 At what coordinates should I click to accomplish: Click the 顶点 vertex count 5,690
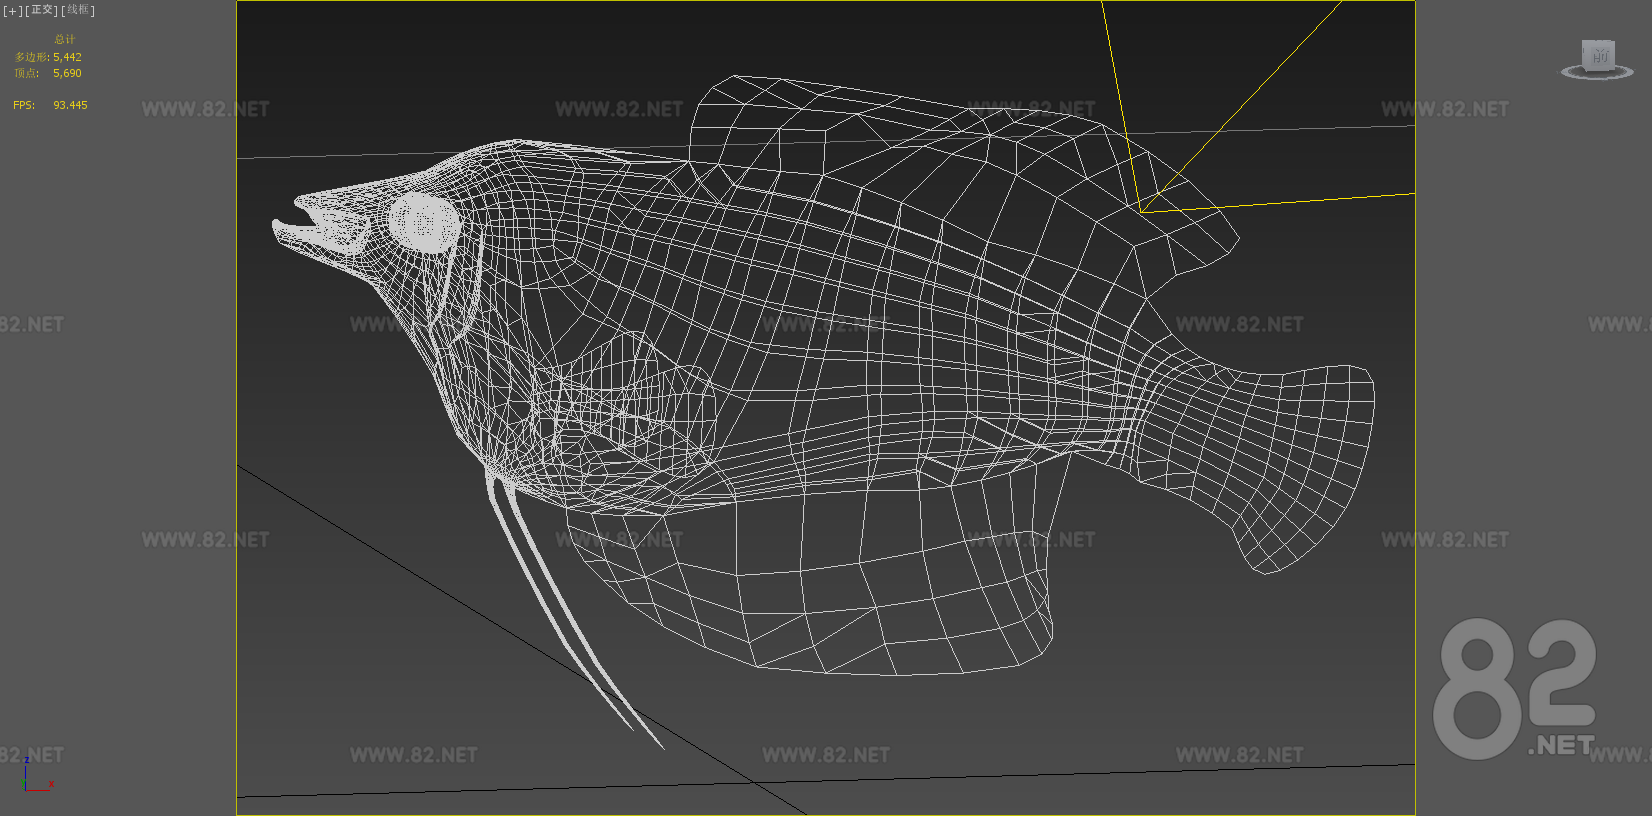pyautogui.click(x=67, y=74)
